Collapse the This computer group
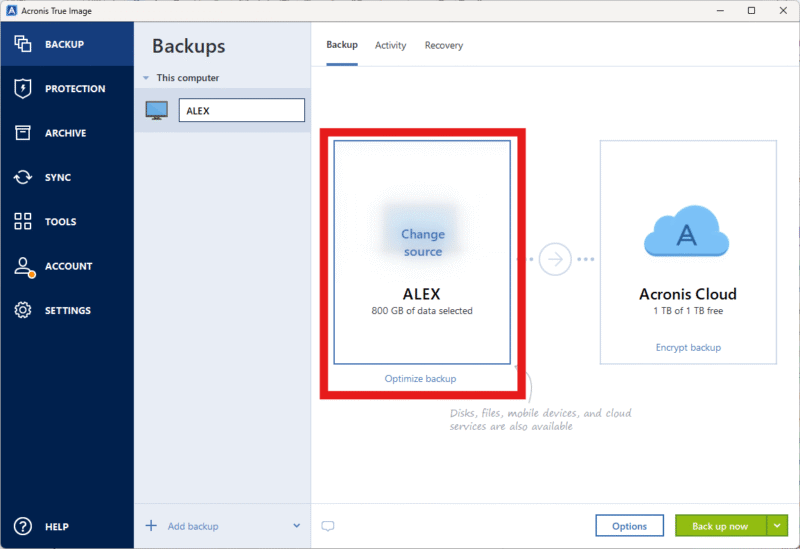800x549 pixels. coord(146,78)
